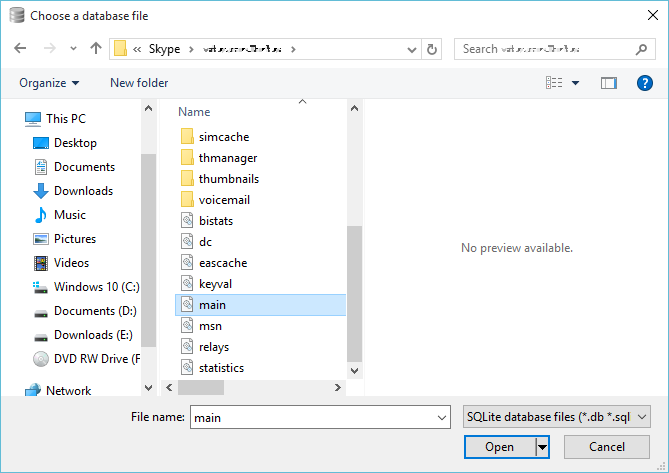Expand the Open button split arrow
Screen dimensions: 669x473
click(543, 446)
